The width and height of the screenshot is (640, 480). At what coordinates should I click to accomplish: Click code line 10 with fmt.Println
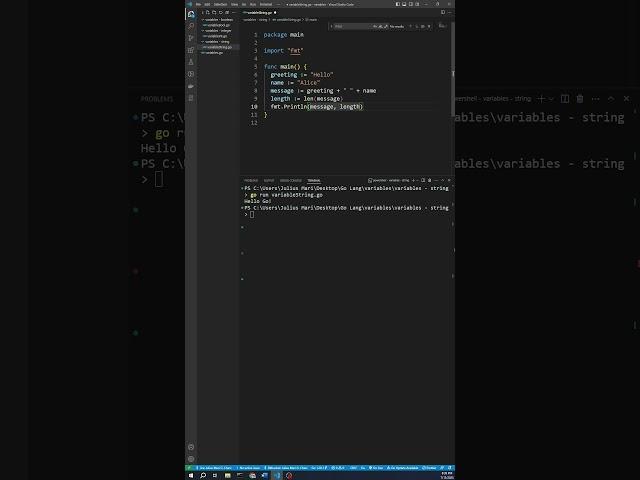[x=317, y=107]
